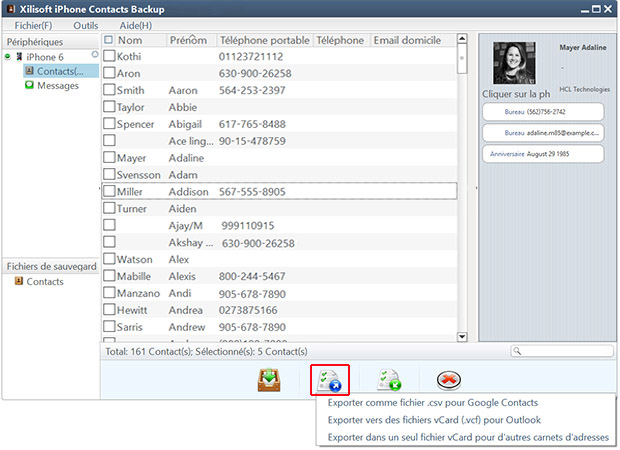Click the red delete contacts icon
Screen dimensions: 620x450
pyautogui.click(x=449, y=380)
